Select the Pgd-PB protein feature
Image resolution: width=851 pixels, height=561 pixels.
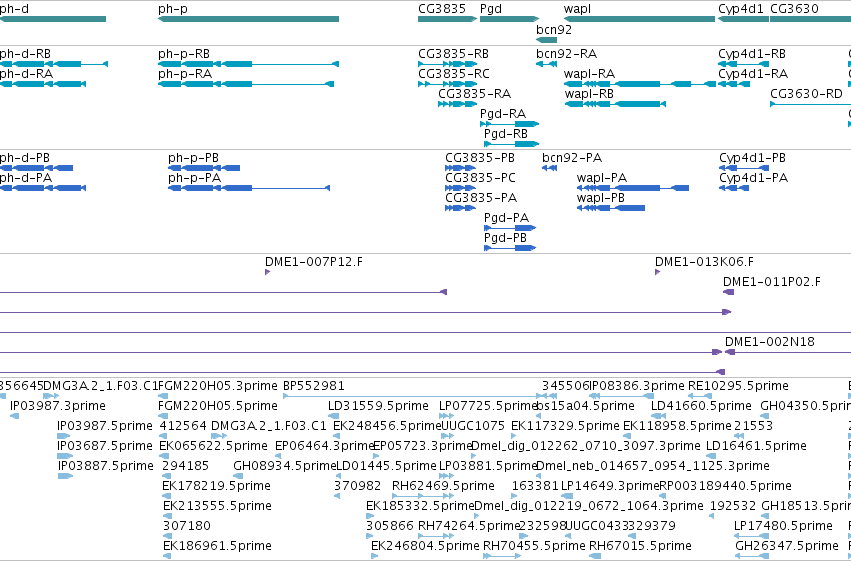coord(510,248)
